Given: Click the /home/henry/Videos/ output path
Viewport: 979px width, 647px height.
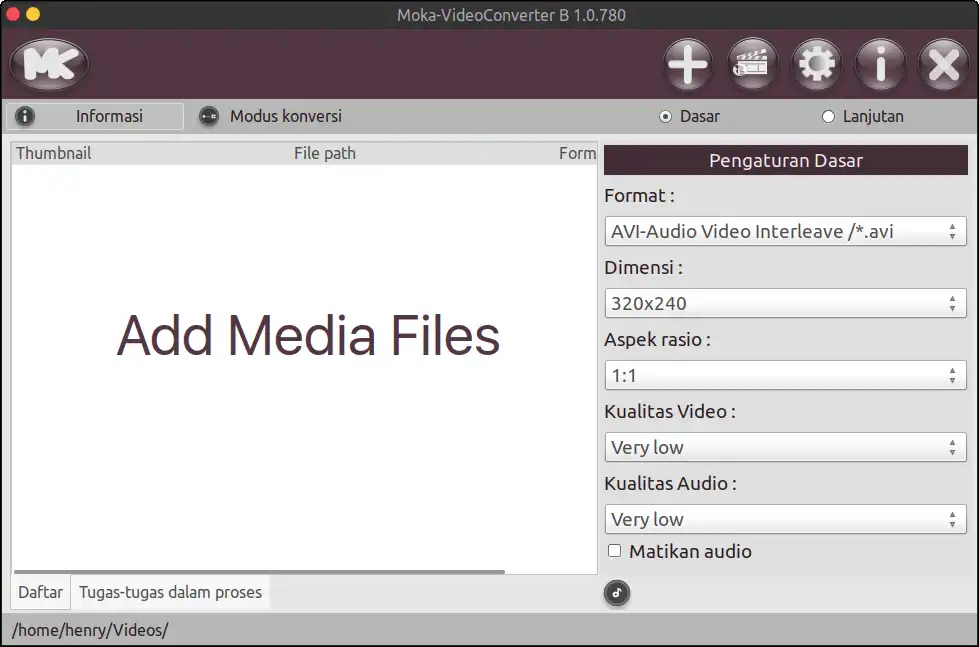Looking at the screenshot, I should pos(90,630).
